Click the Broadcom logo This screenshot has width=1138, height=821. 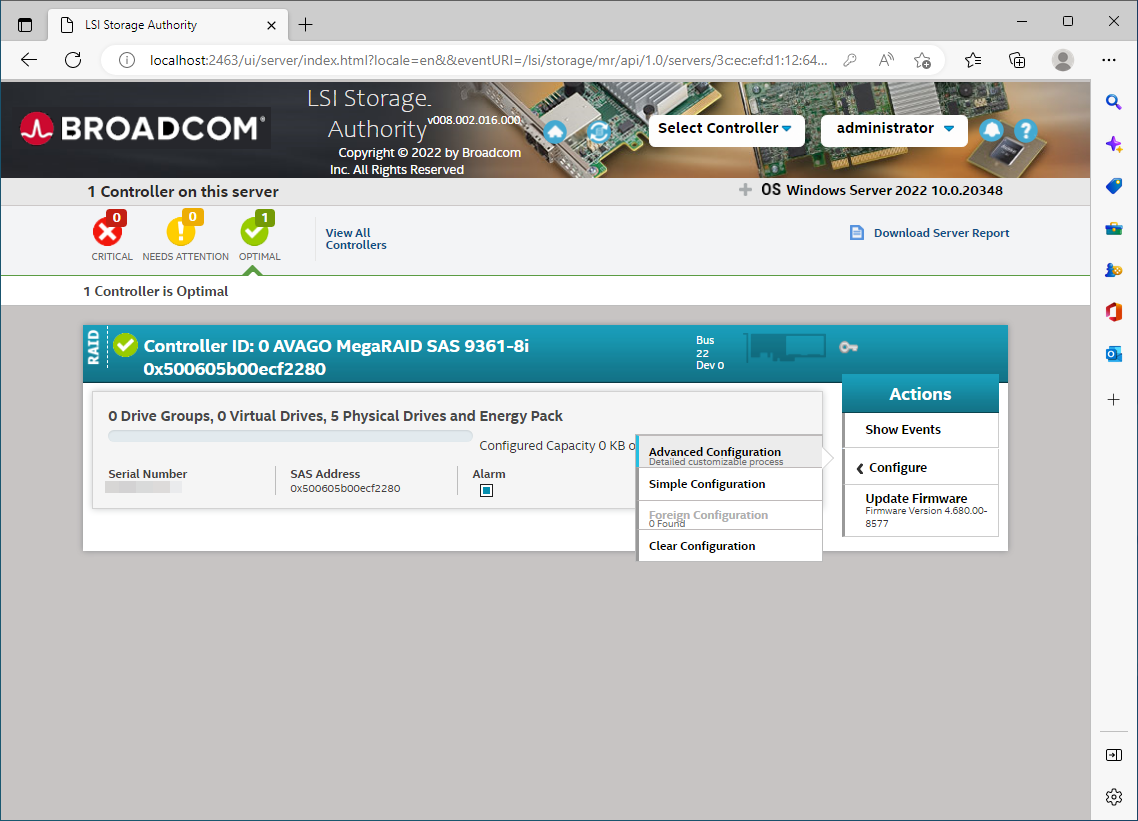(x=143, y=128)
